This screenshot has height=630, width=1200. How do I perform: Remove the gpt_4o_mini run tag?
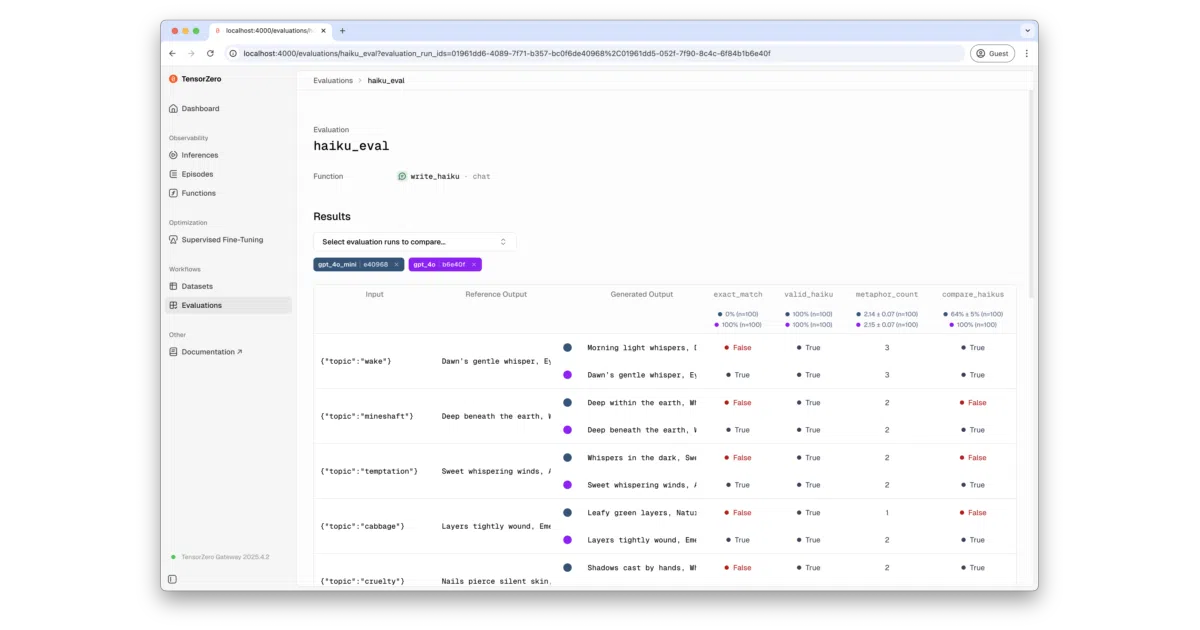point(396,264)
